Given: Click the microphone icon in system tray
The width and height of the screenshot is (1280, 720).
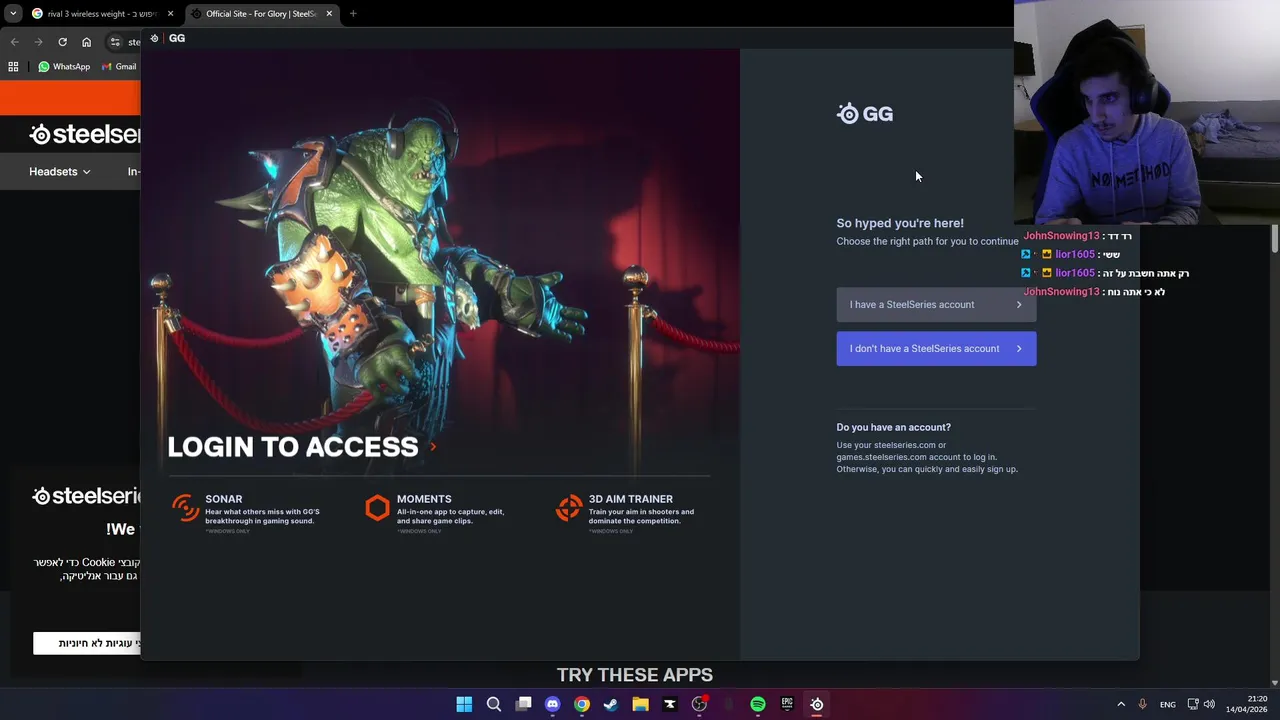Looking at the screenshot, I should (1142, 704).
